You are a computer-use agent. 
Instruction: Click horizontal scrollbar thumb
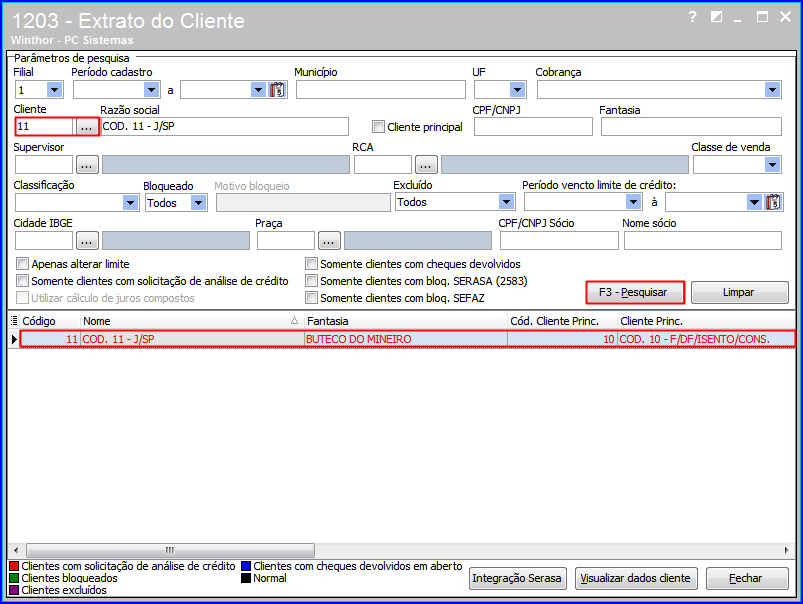(x=170, y=550)
